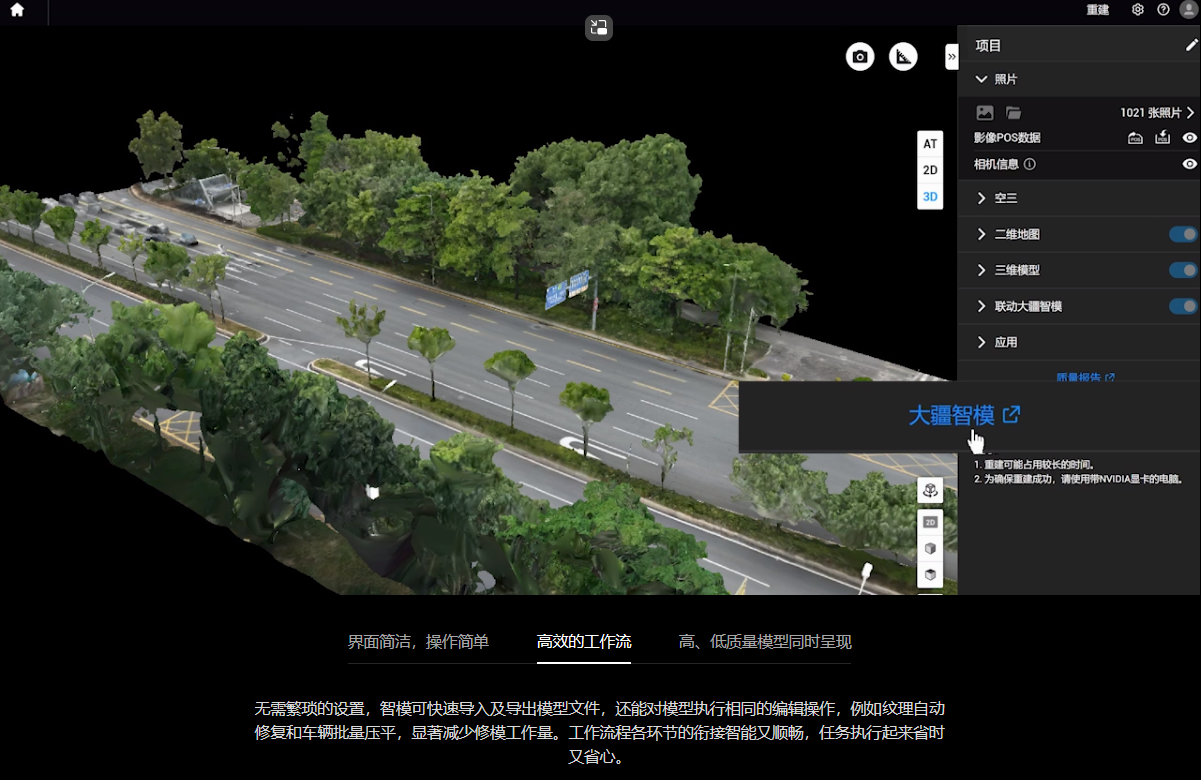Click the edit pencil next to 项目
This screenshot has height=780, width=1201.
pos(1191,45)
